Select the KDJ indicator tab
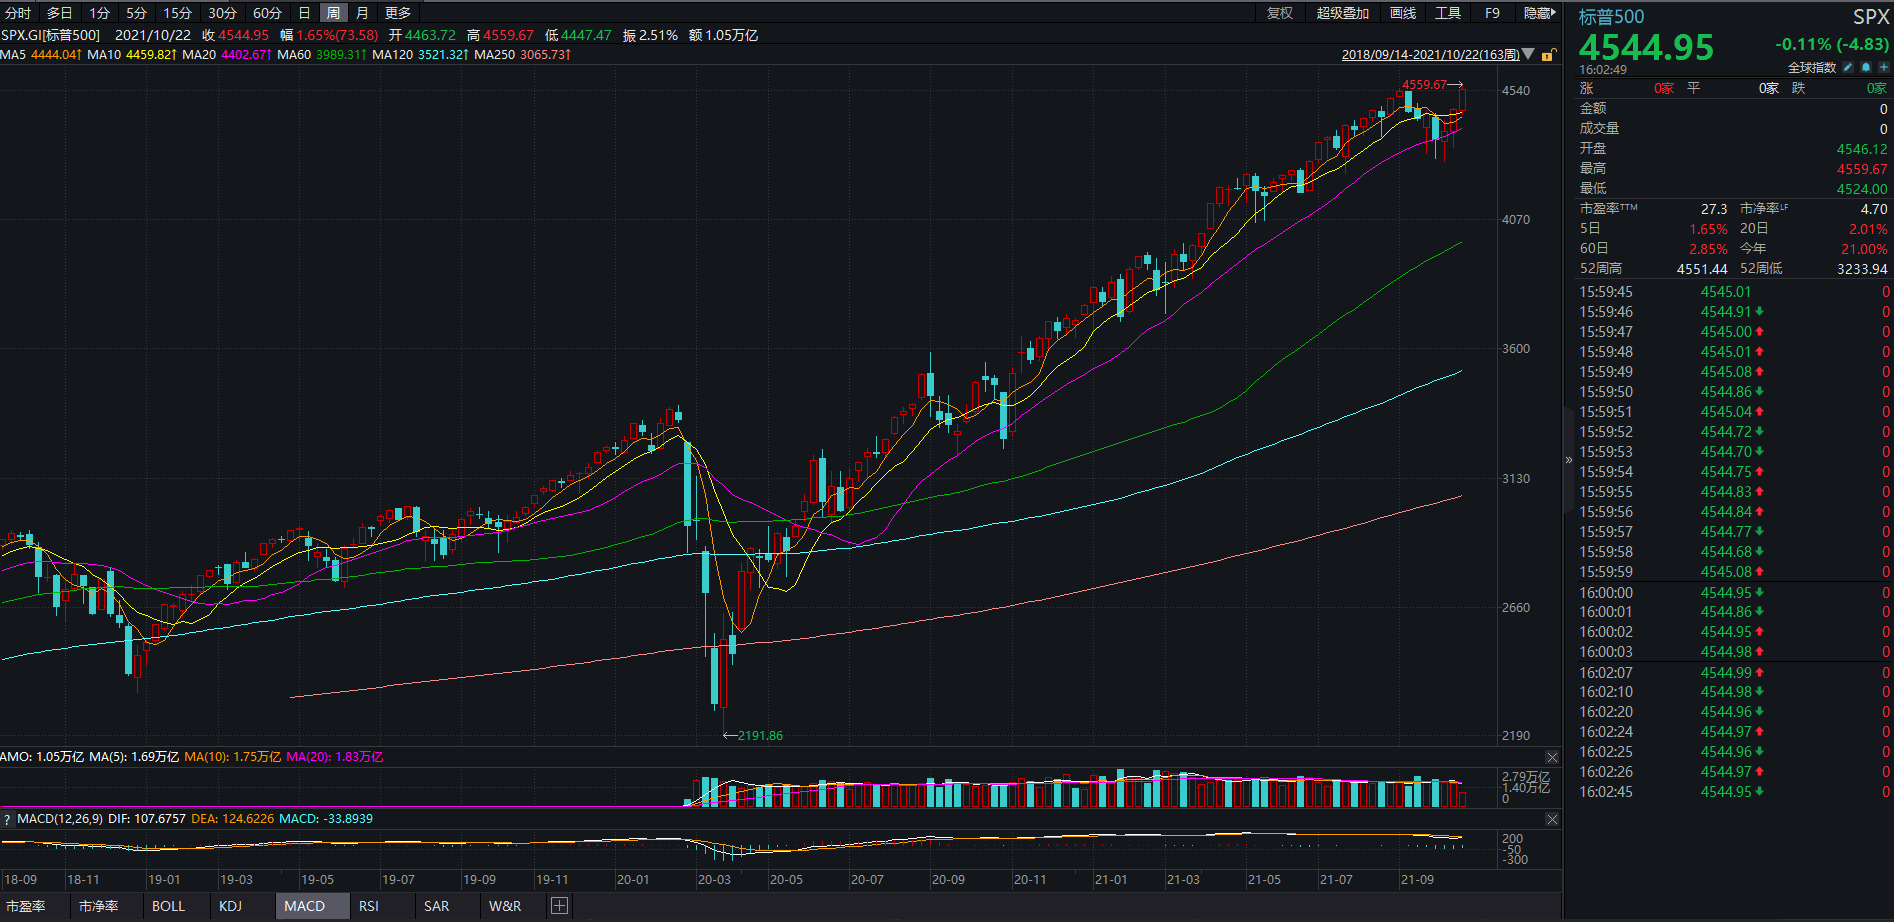The height and width of the screenshot is (922, 1894). coord(230,906)
